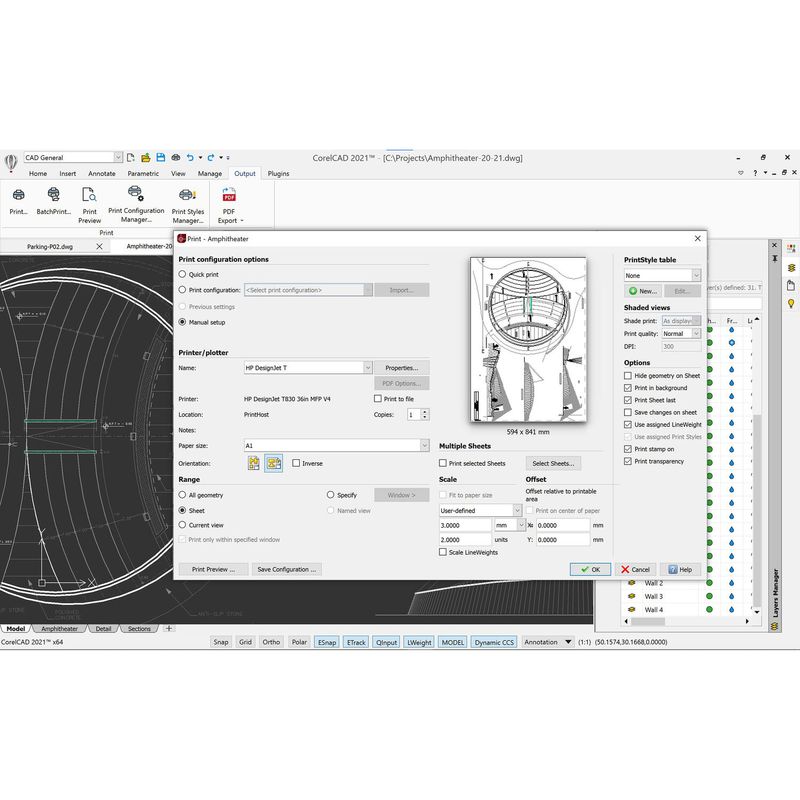The width and height of the screenshot is (800, 800).
Task: Click the light bulb icon in right sidebar
Action: point(791,304)
